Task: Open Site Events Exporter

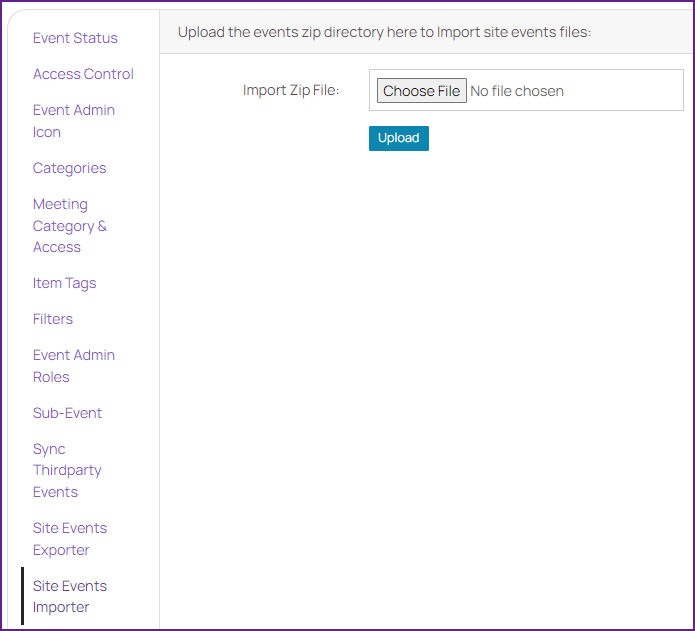Action: pyautogui.click(x=70, y=539)
